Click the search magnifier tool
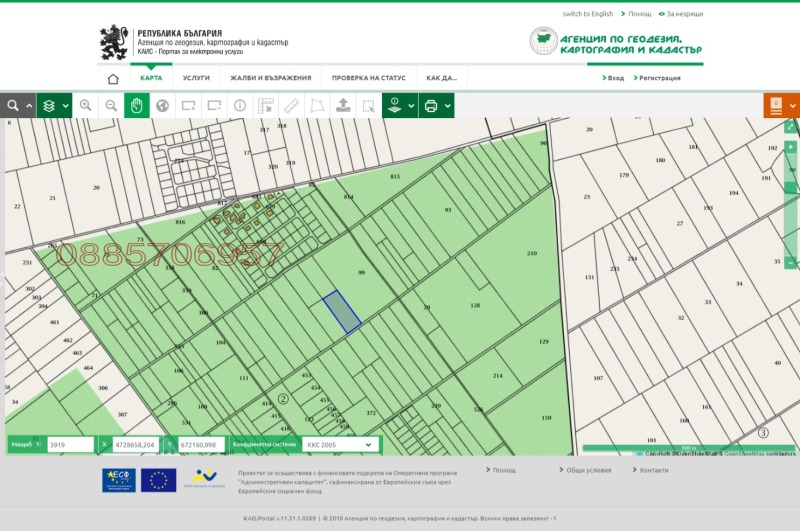 13,105
